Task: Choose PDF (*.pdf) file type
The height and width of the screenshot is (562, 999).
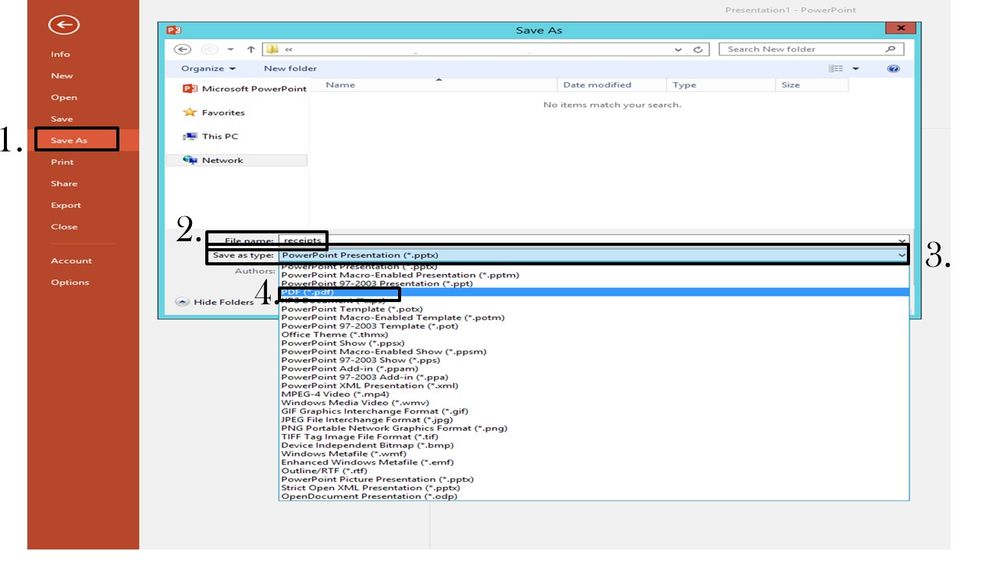Action: click(x=593, y=292)
